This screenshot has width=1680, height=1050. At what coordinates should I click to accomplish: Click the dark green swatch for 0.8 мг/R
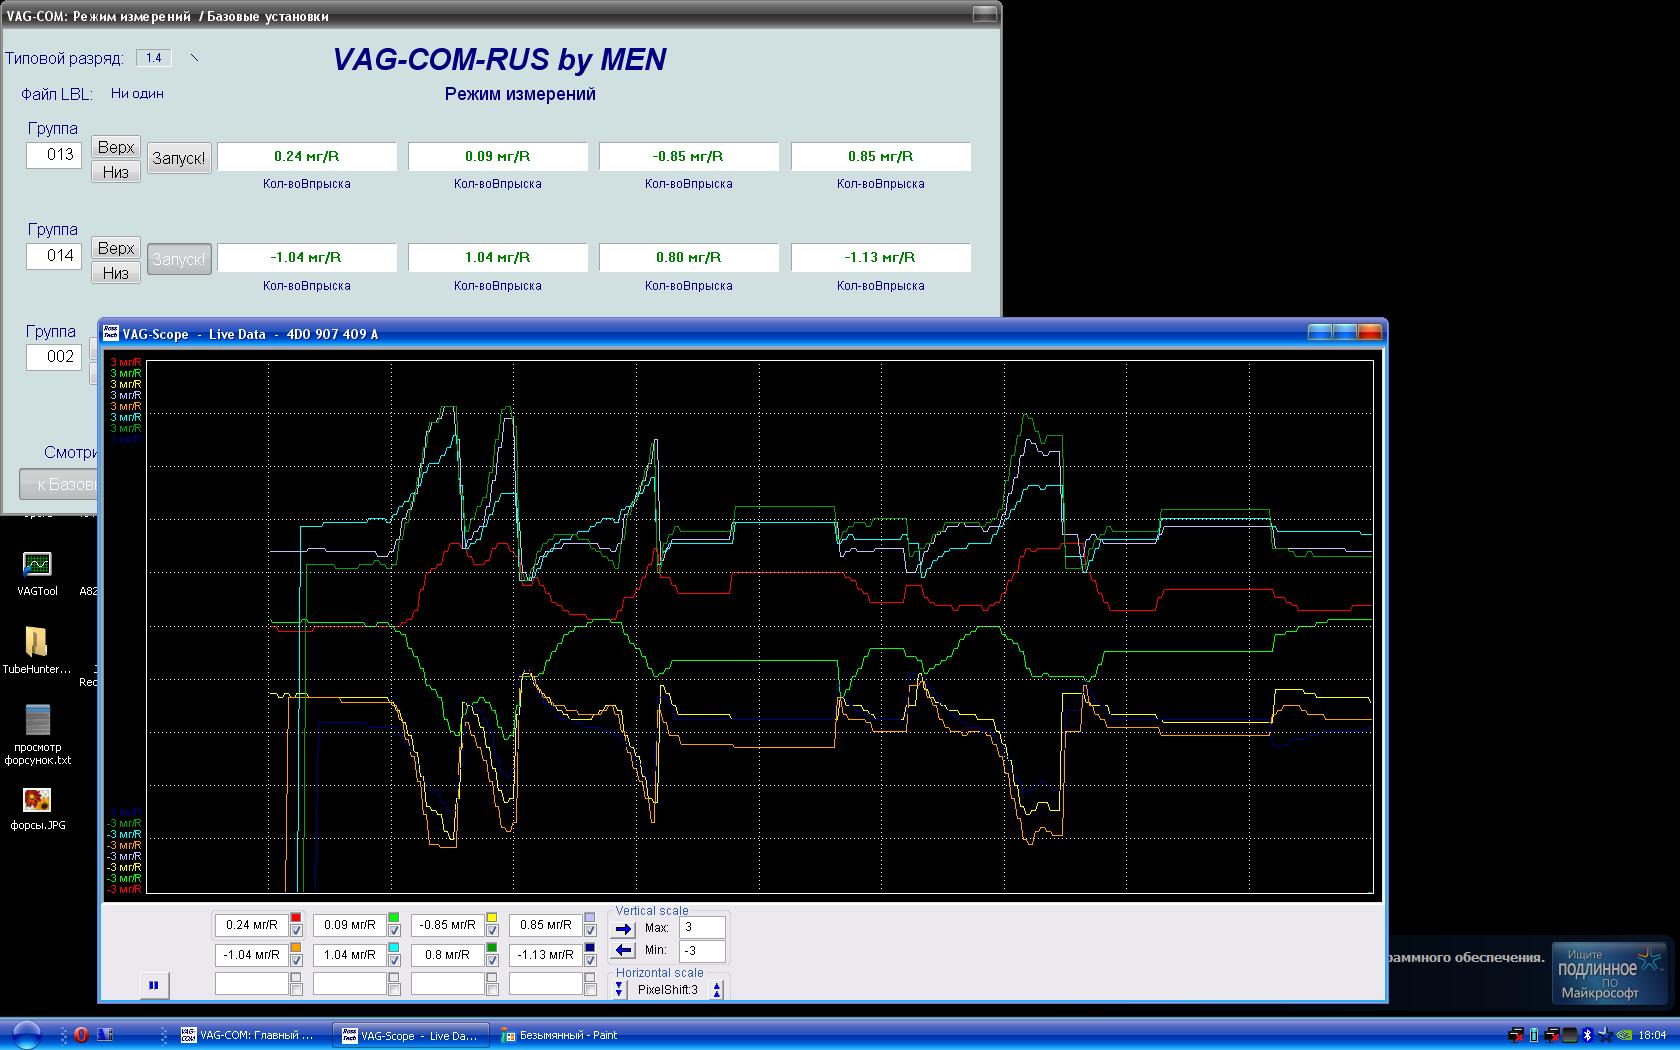pos(492,947)
